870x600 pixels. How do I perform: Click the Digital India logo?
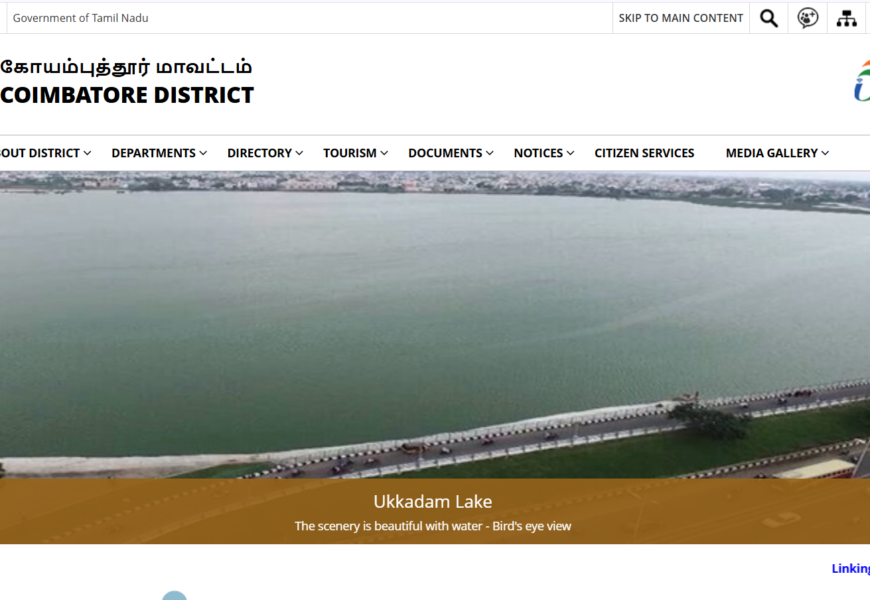click(x=862, y=80)
